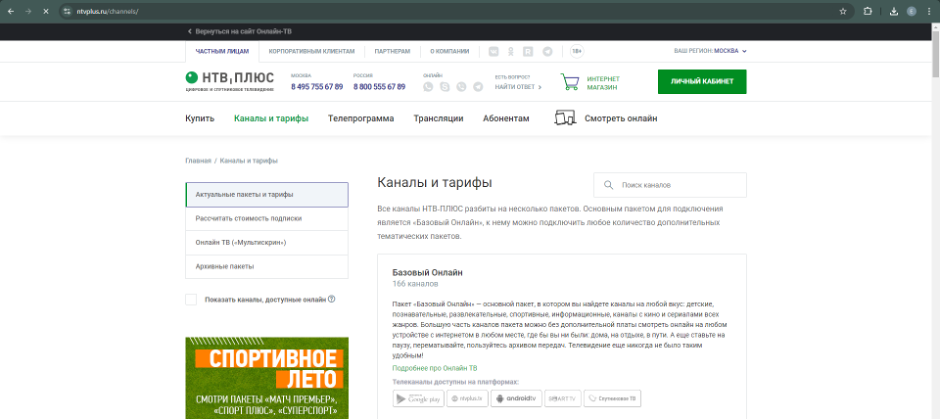Click the Android TV platform badge

tap(516, 398)
